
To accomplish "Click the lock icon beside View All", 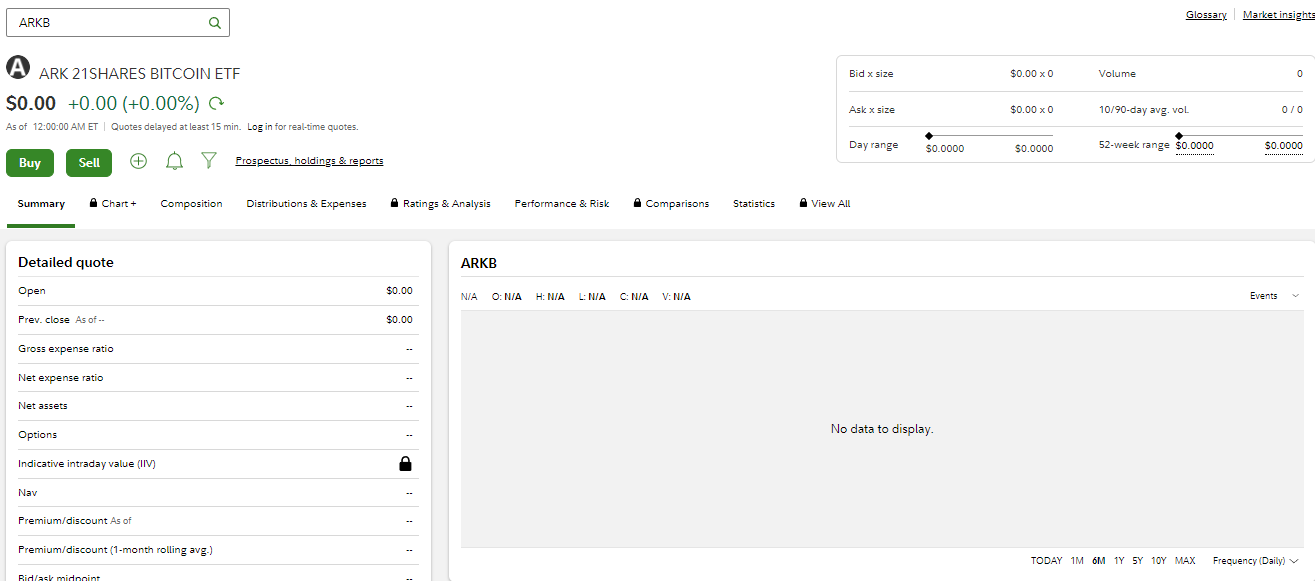I will 804,203.
